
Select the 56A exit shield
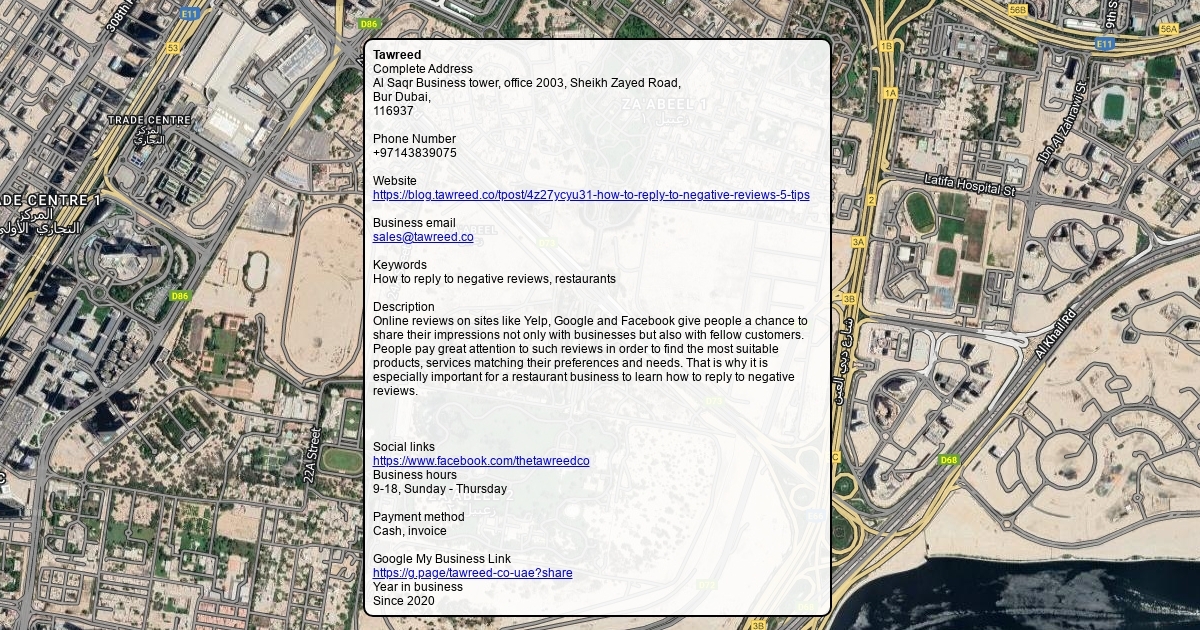(x=1168, y=30)
